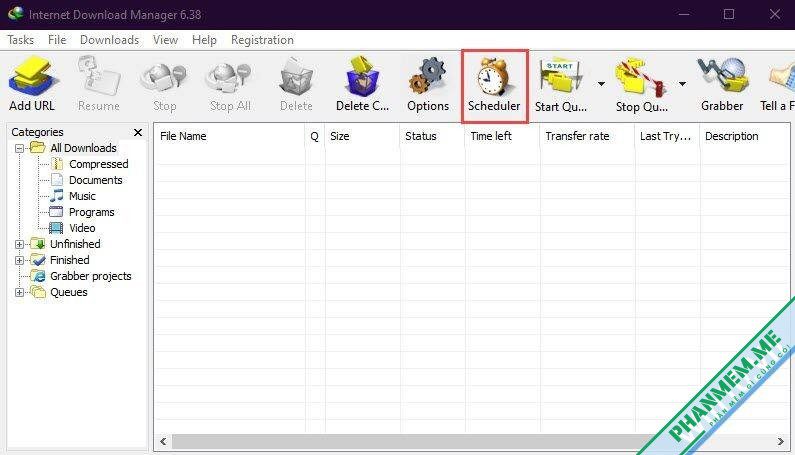Select Grabber projects item
795x455 pixels.
[x=90, y=276]
